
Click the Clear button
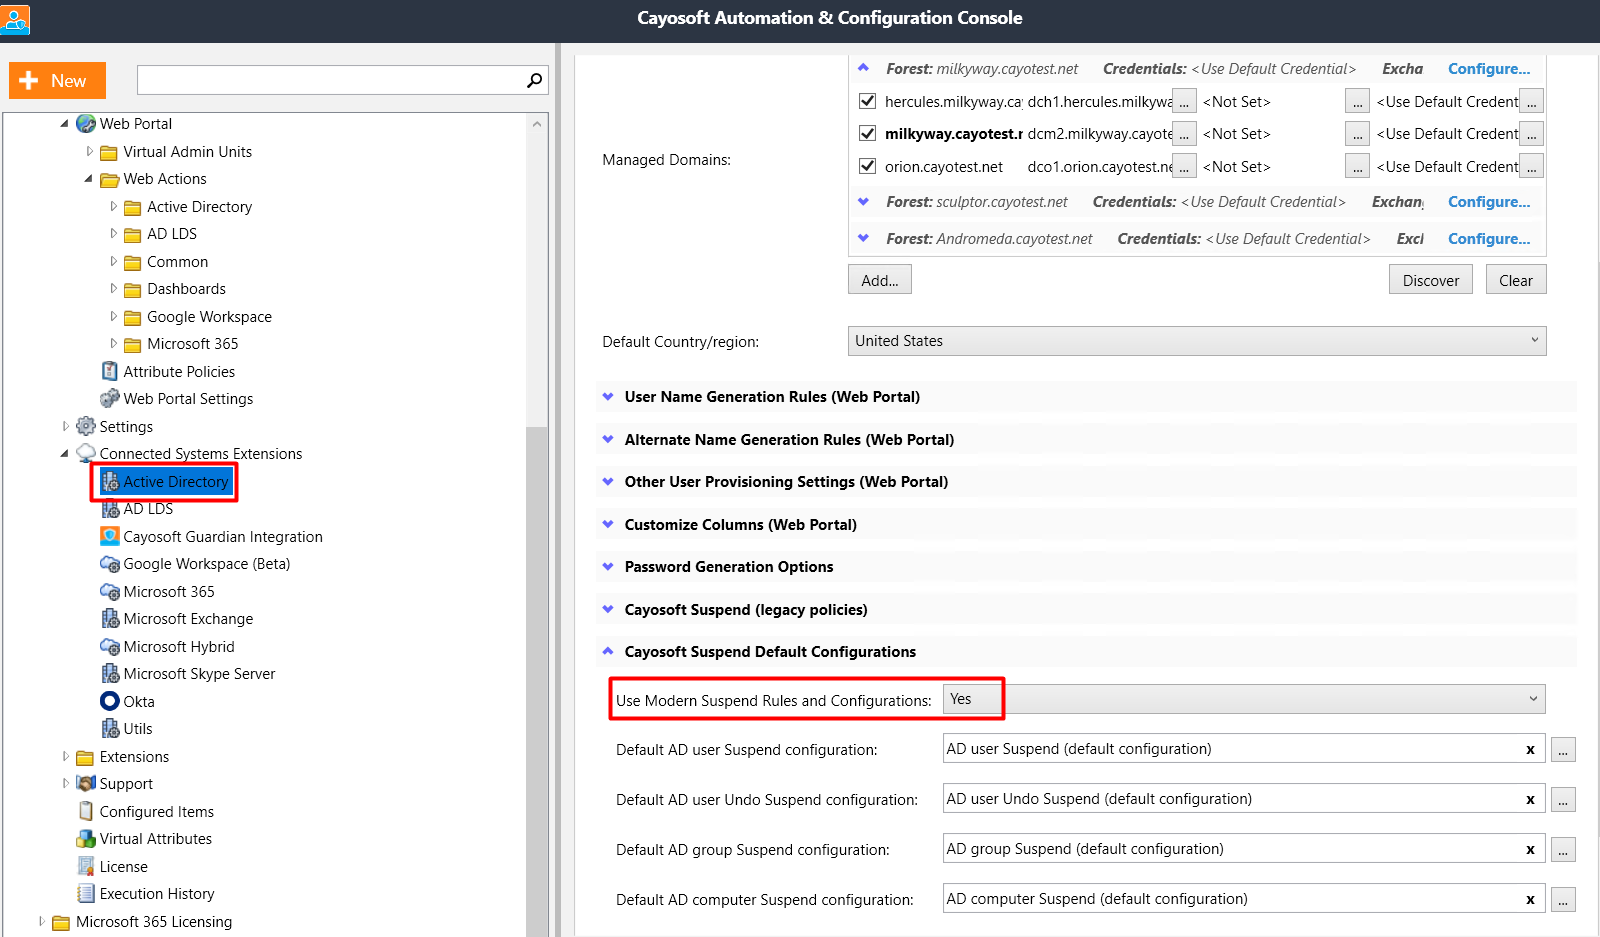pos(1516,280)
